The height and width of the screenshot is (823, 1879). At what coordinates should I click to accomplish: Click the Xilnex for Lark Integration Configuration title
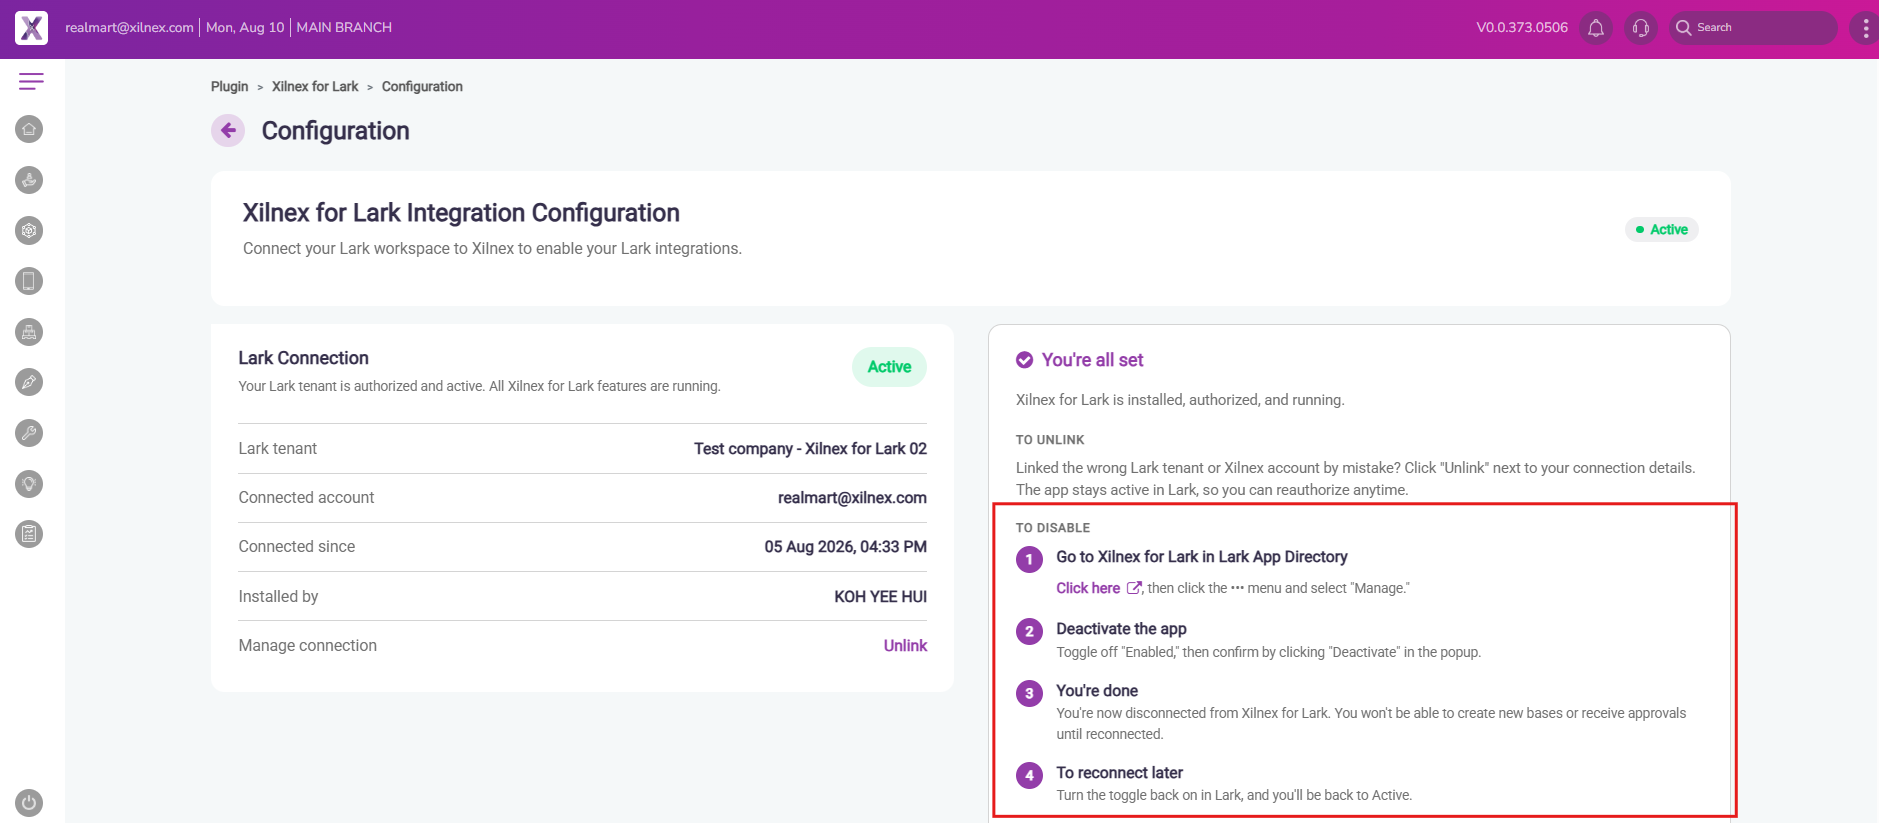click(461, 213)
